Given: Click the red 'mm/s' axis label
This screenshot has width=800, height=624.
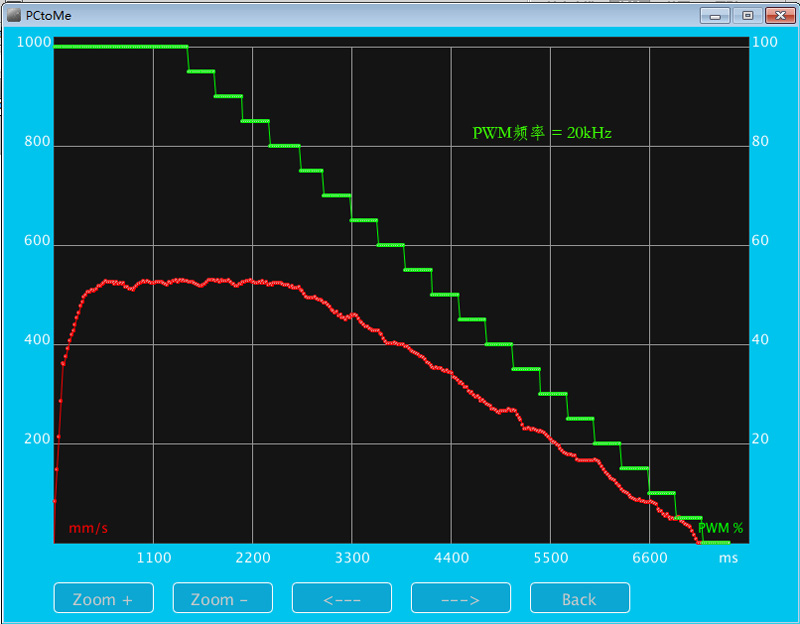Looking at the screenshot, I should (x=88, y=528).
